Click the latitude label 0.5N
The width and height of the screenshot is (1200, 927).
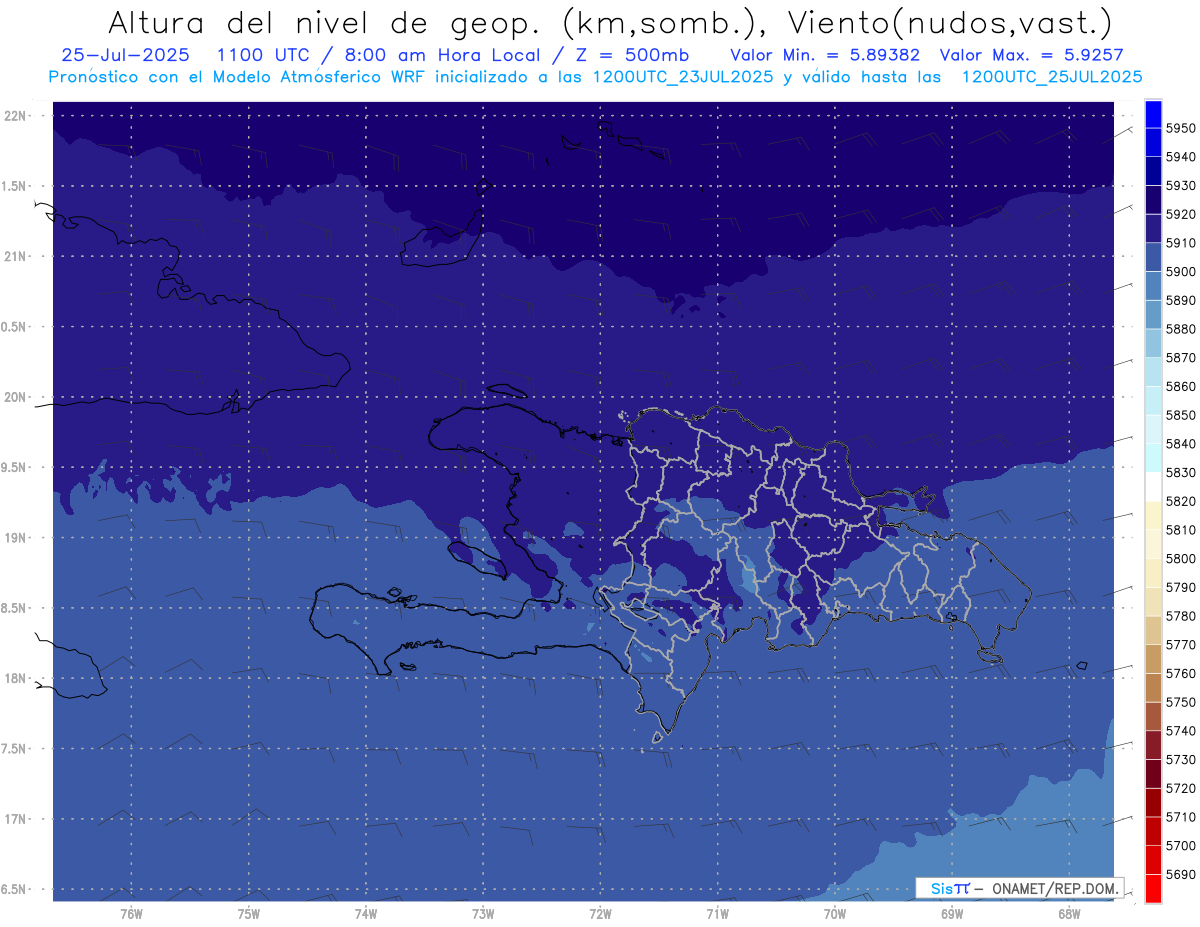(x=15, y=327)
